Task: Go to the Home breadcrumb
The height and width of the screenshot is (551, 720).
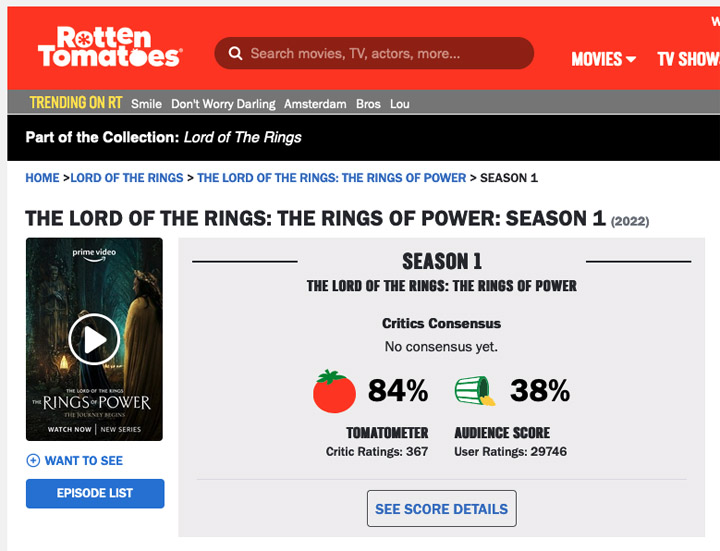Action: pyautogui.click(x=42, y=178)
